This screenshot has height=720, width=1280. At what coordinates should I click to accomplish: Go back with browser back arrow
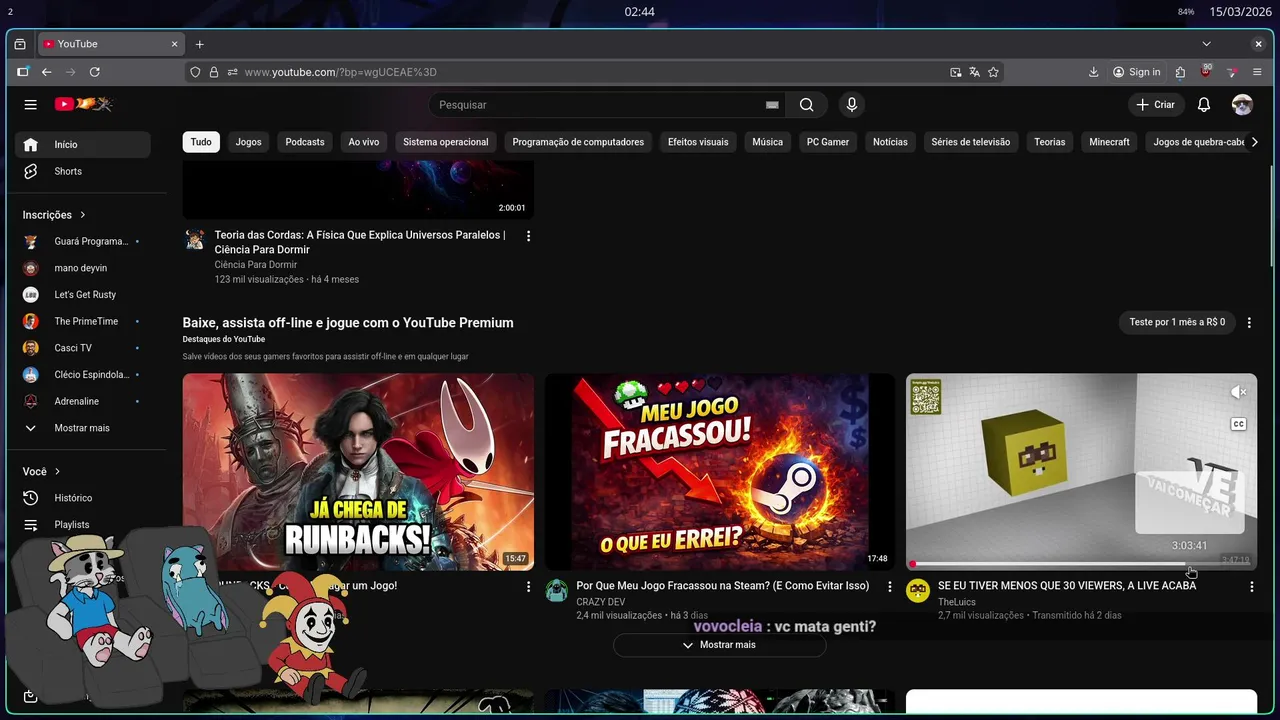(x=46, y=72)
